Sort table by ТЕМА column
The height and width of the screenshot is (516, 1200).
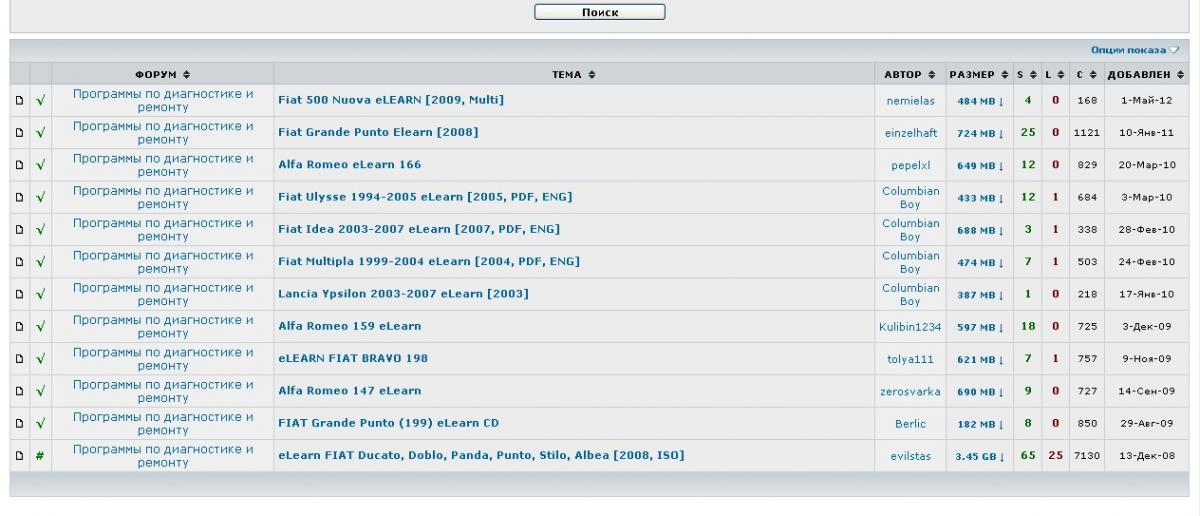(x=574, y=75)
